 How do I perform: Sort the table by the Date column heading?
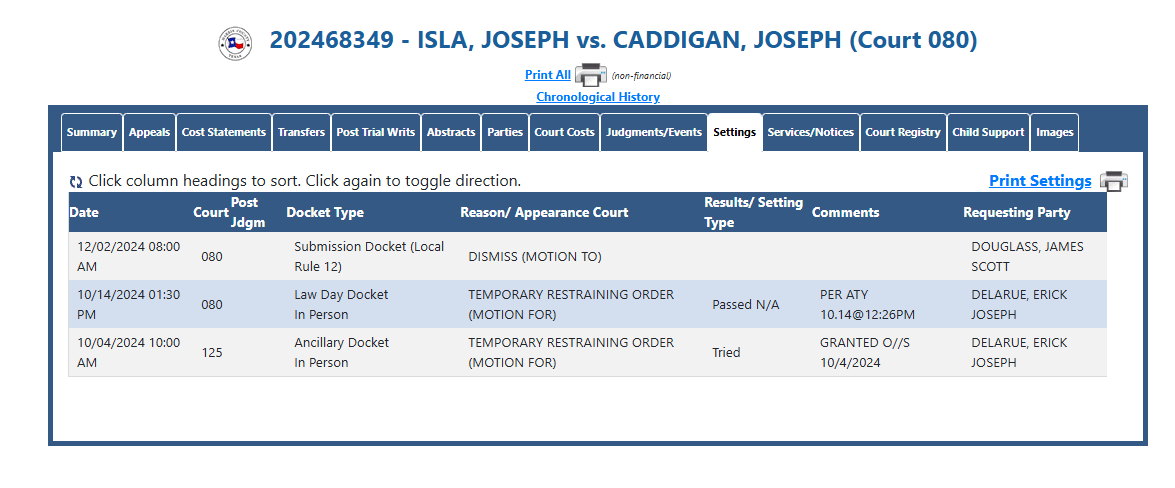(x=84, y=213)
